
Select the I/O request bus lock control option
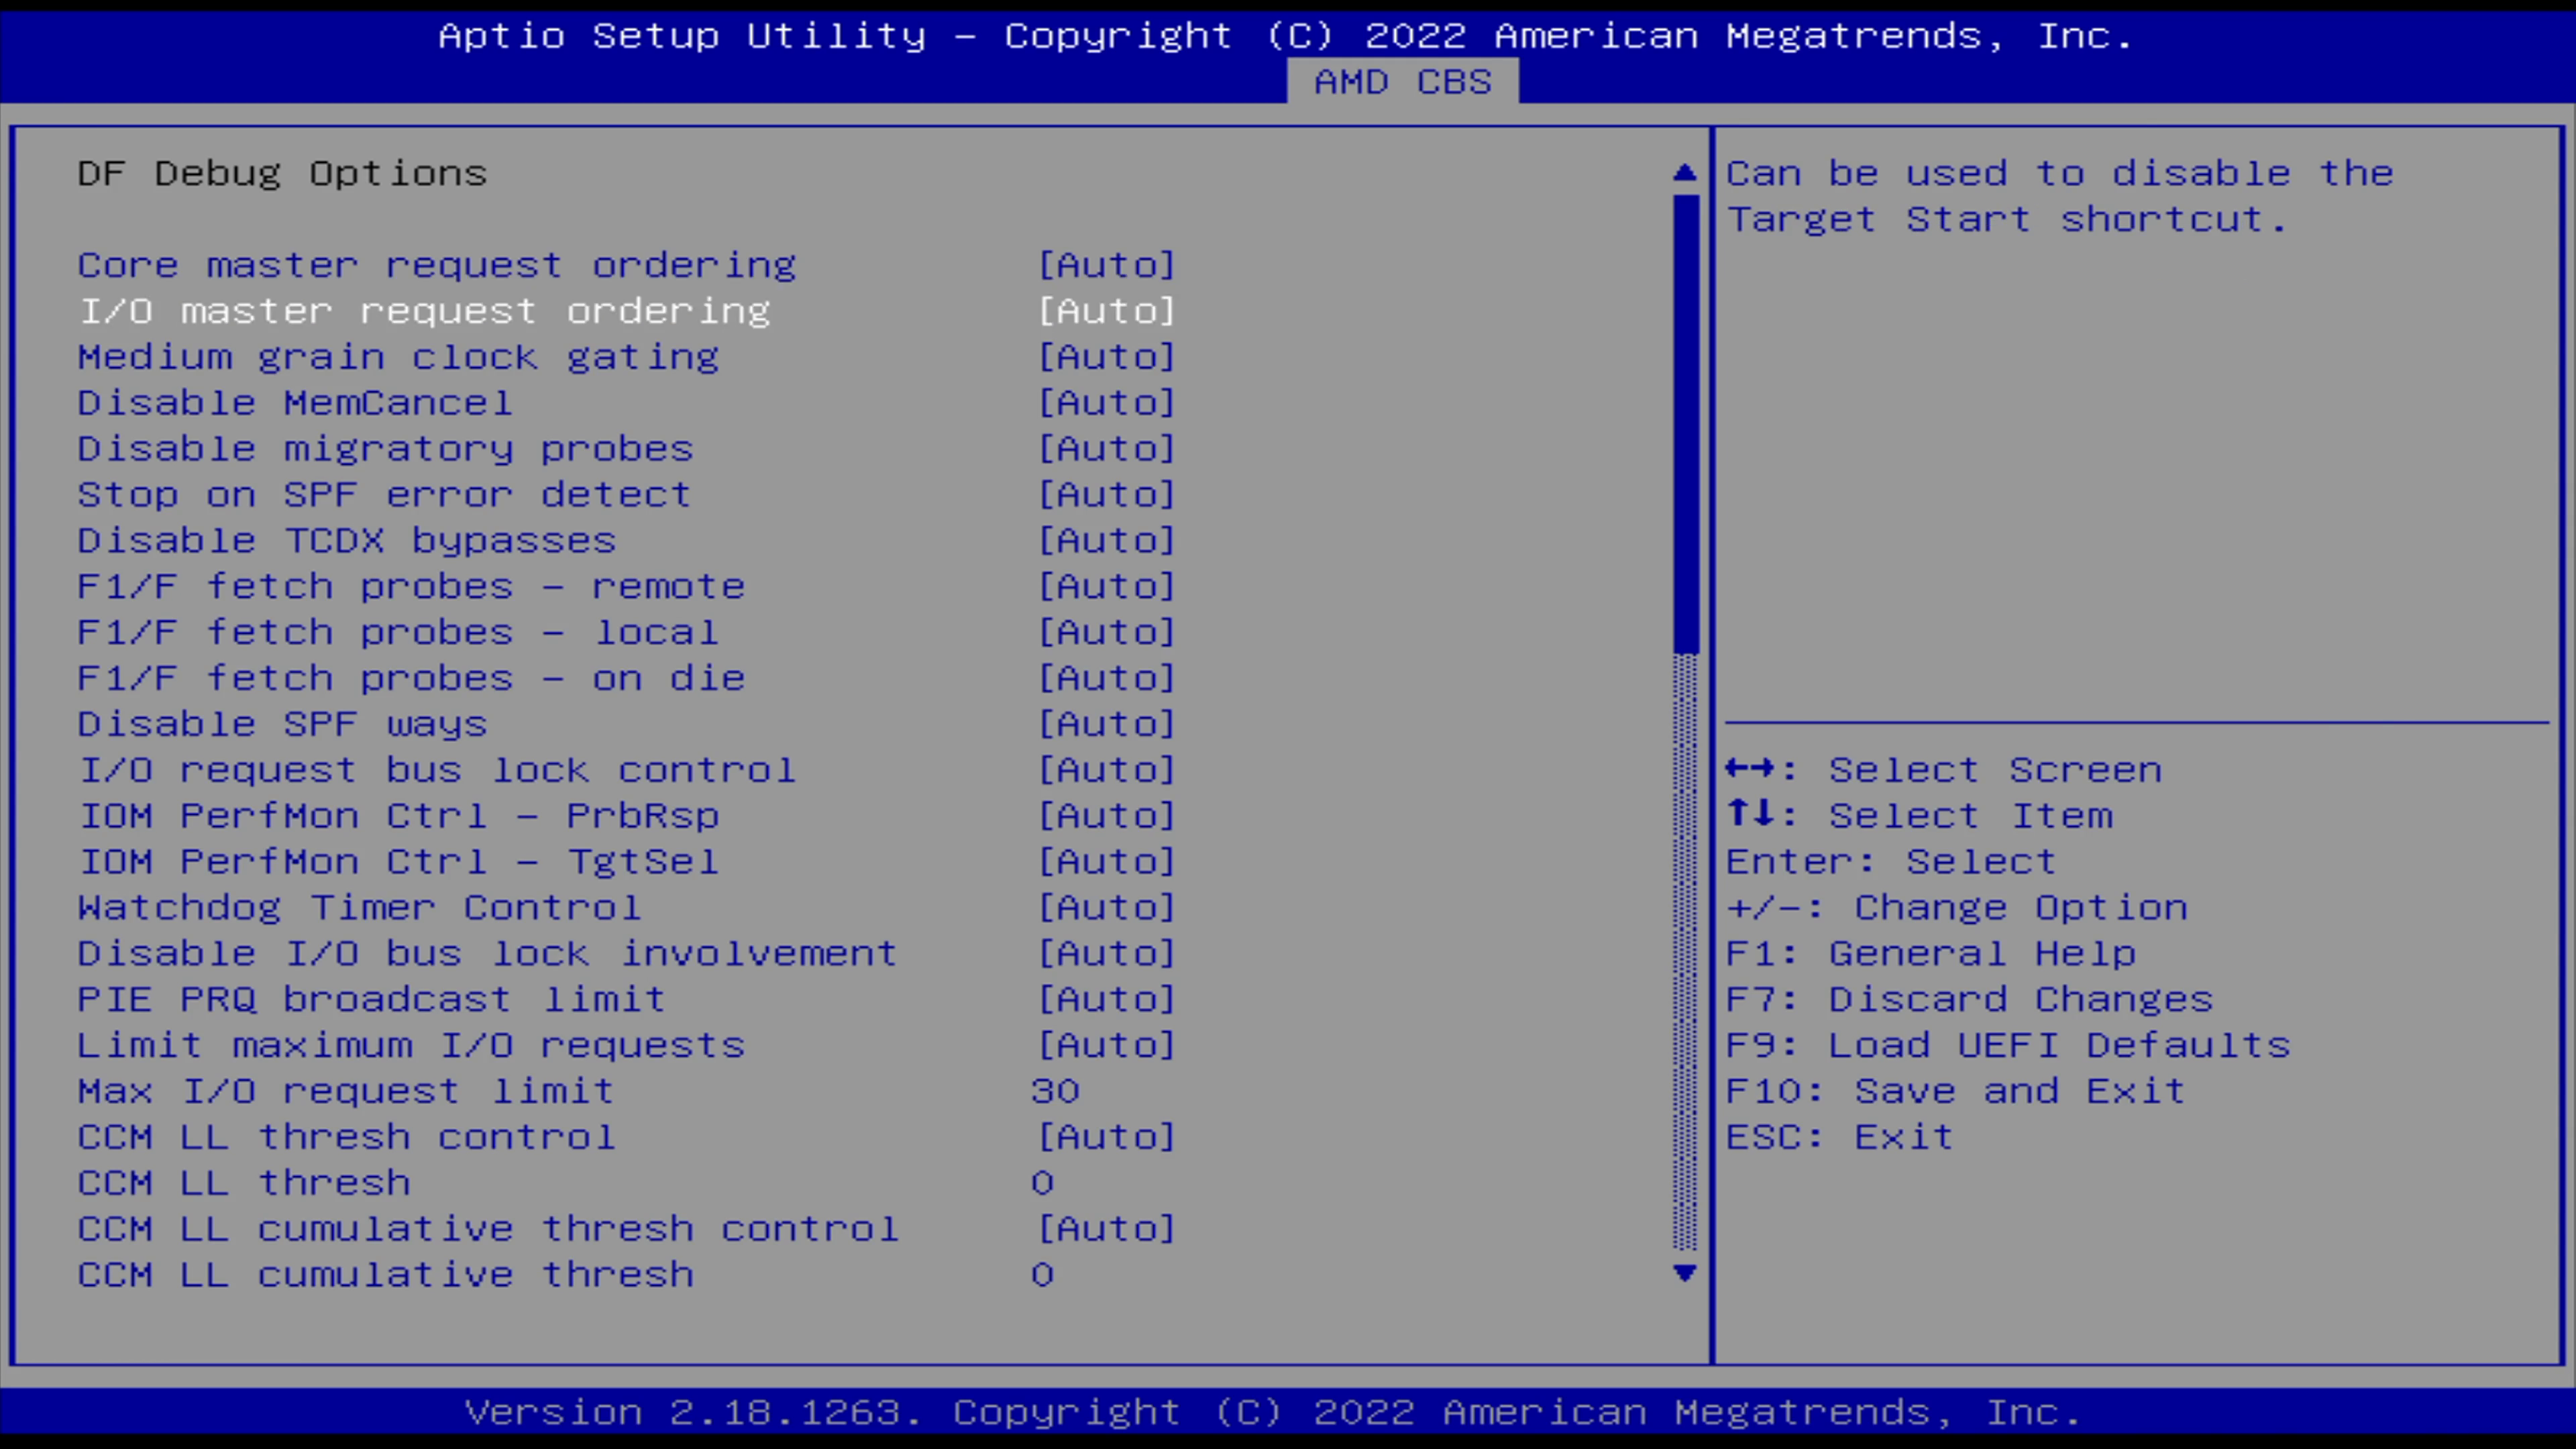point(437,770)
